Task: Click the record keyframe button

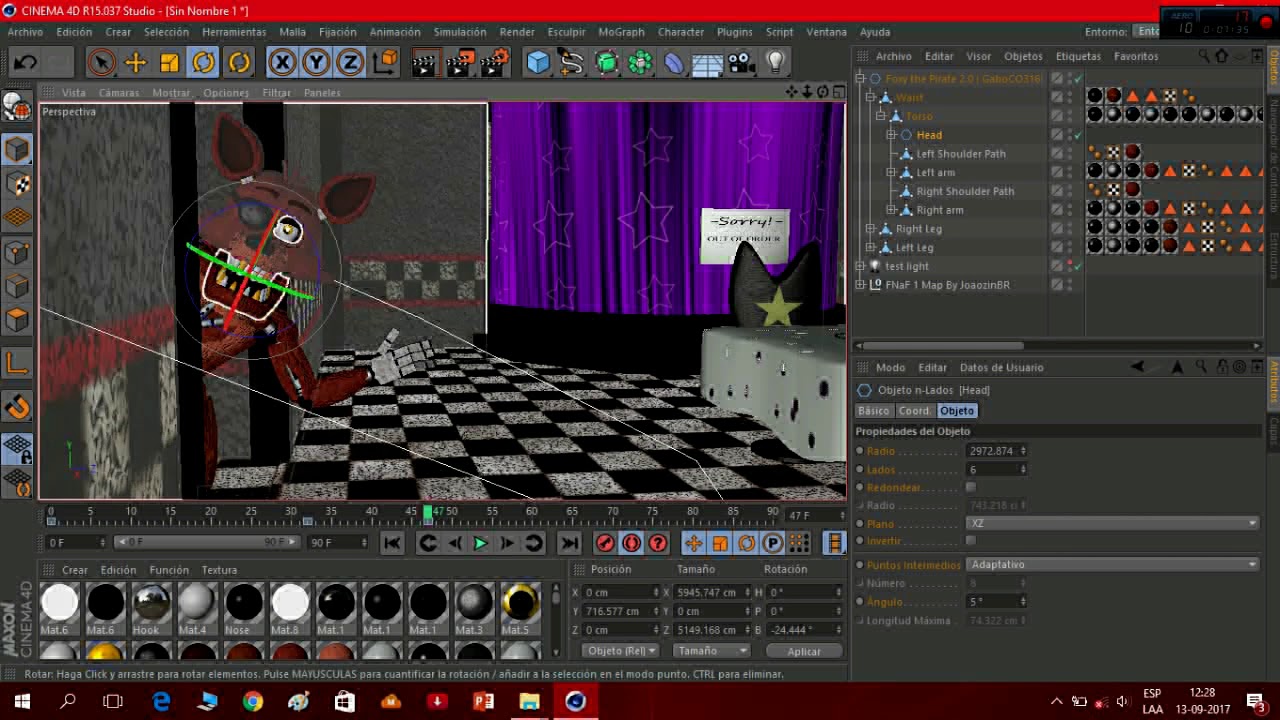Action: [x=605, y=543]
